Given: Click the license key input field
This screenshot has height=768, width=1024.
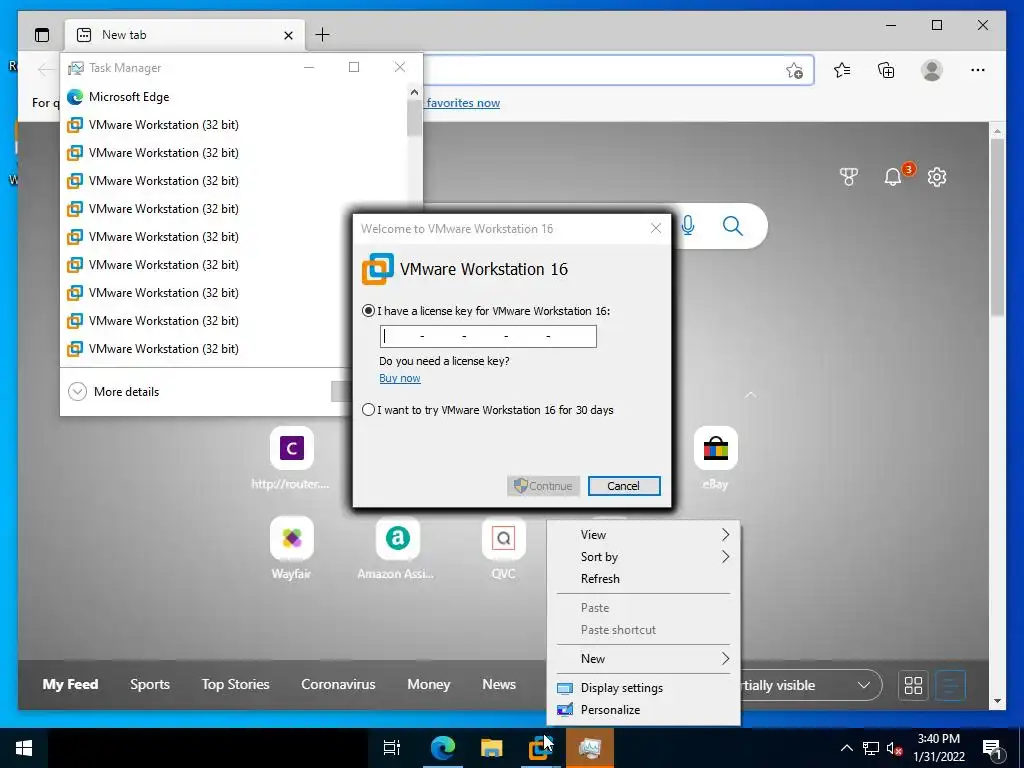Looking at the screenshot, I should pyautogui.click(x=488, y=336).
